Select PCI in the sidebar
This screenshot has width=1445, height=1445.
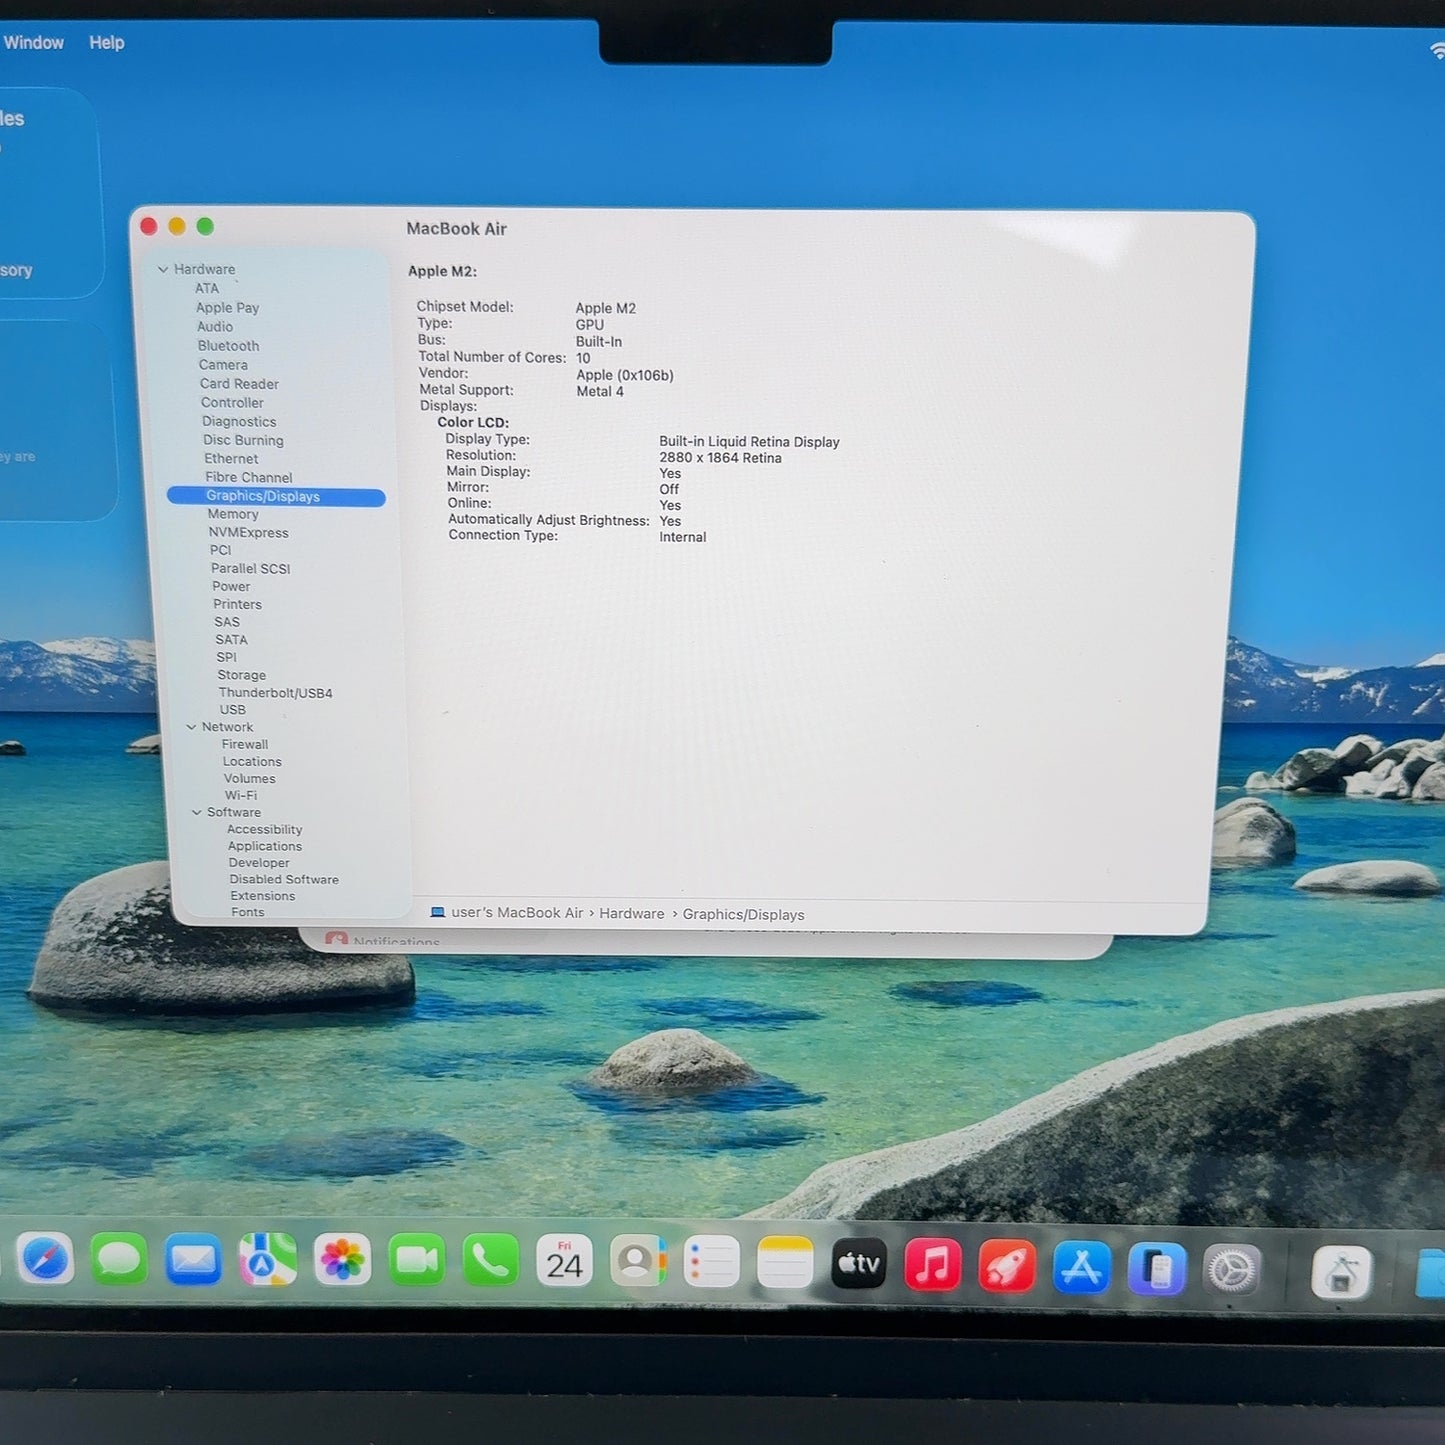point(221,550)
